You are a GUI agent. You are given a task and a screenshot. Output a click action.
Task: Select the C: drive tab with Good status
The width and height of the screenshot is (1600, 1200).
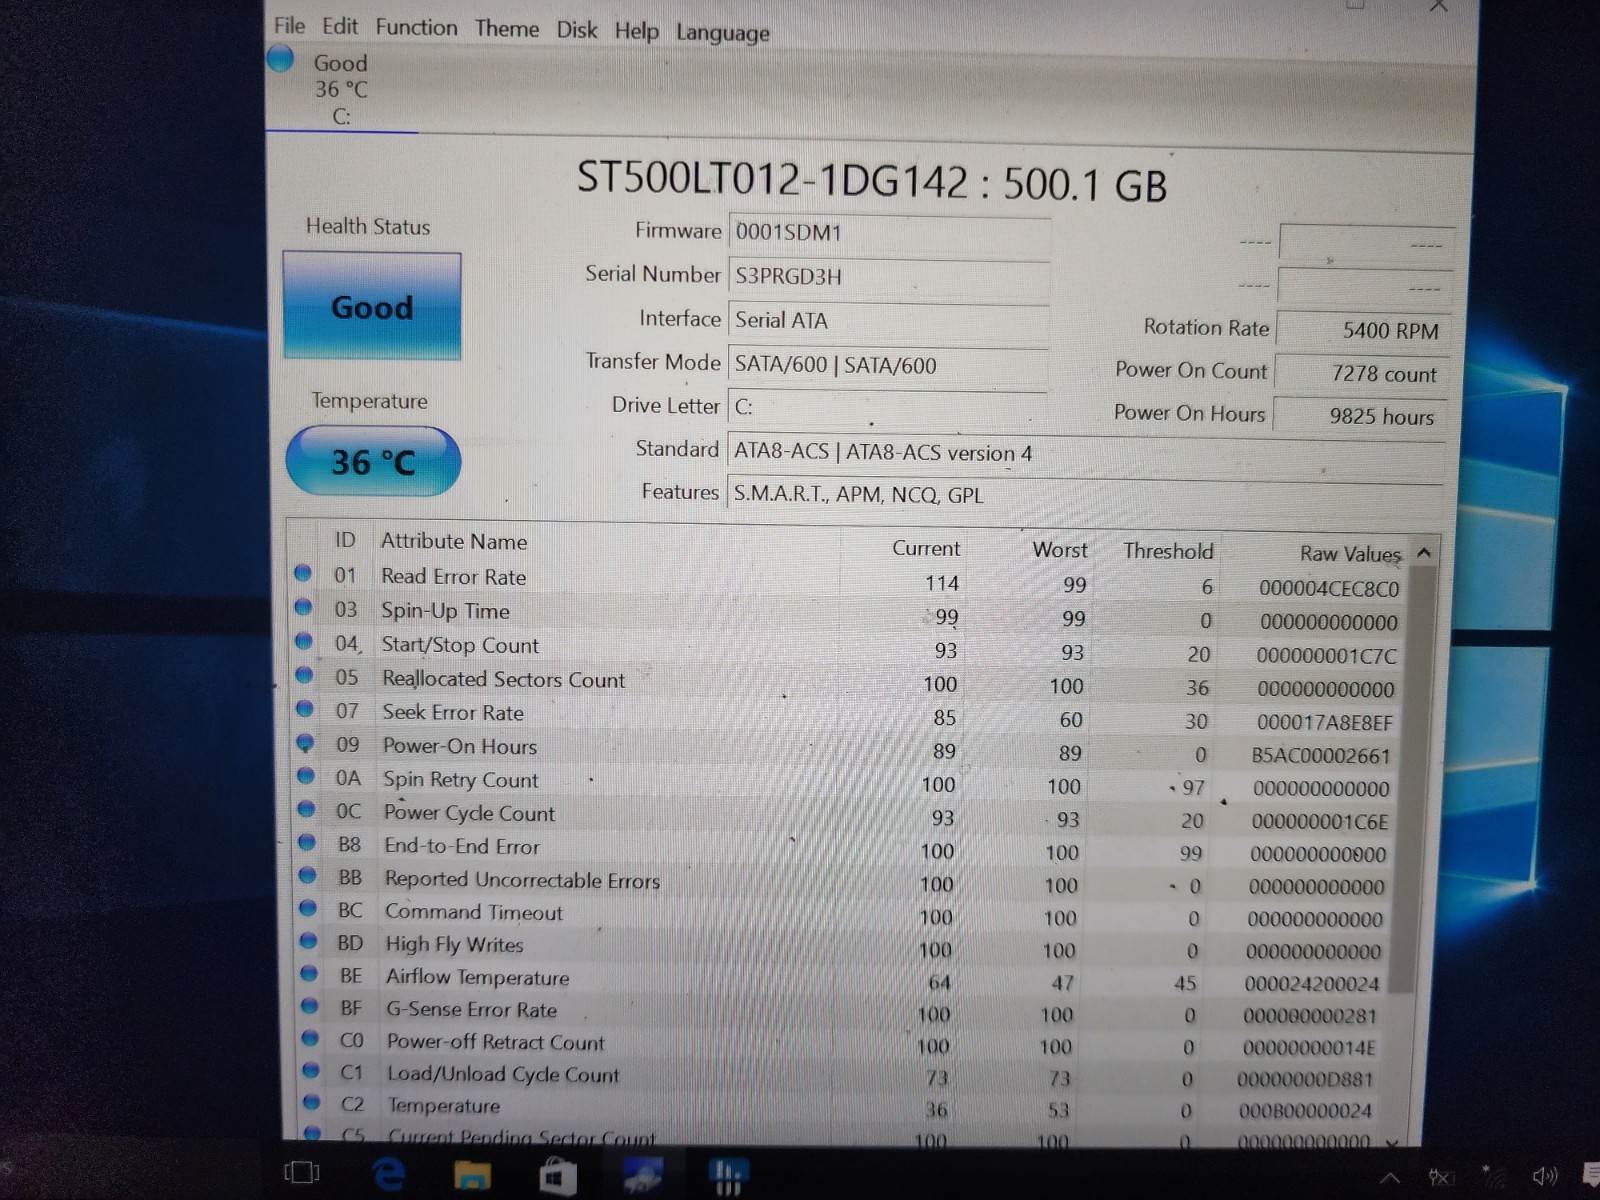(340, 89)
